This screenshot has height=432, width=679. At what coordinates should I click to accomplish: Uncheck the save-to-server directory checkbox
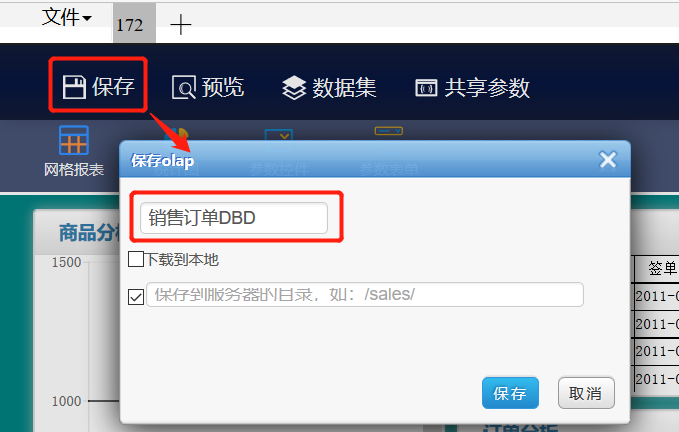click(x=136, y=297)
